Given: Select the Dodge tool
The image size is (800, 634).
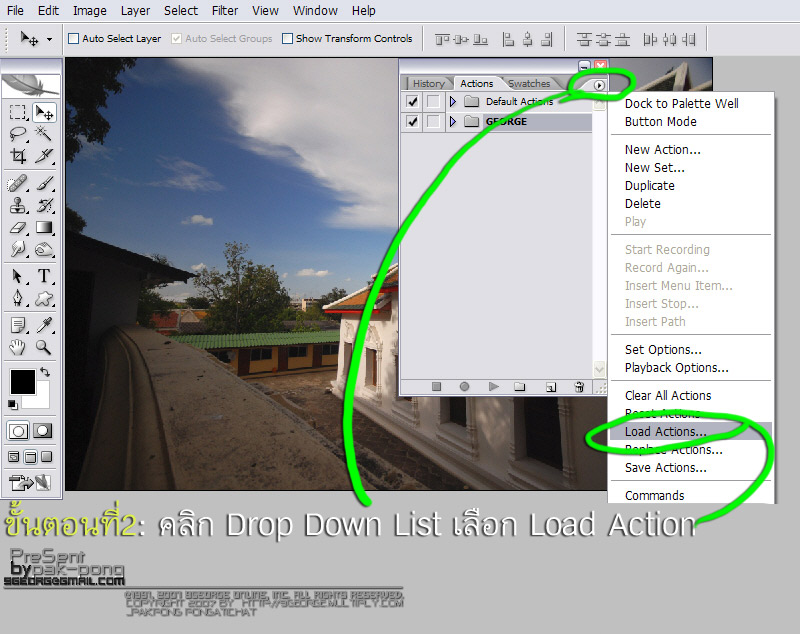Looking at the screenshot, I should click(x=44, y=249).
